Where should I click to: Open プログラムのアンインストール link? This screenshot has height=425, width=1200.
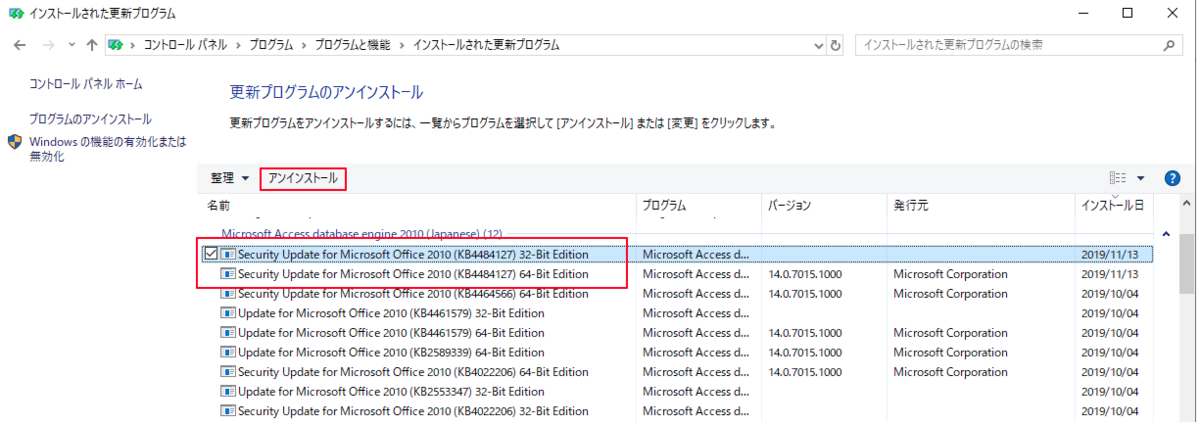tap(90, 119)
